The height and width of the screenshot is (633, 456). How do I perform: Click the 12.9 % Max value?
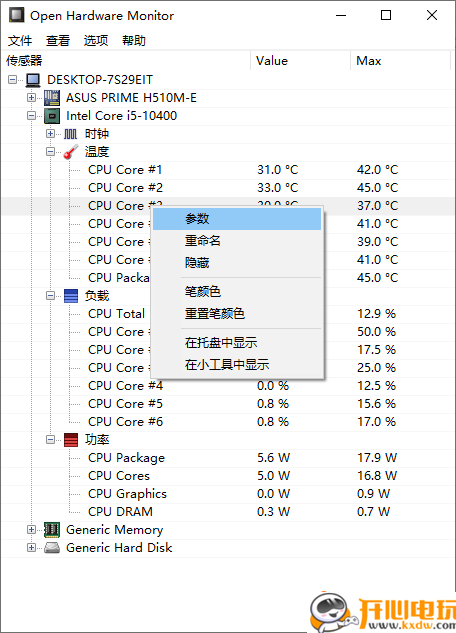[376, 314]
